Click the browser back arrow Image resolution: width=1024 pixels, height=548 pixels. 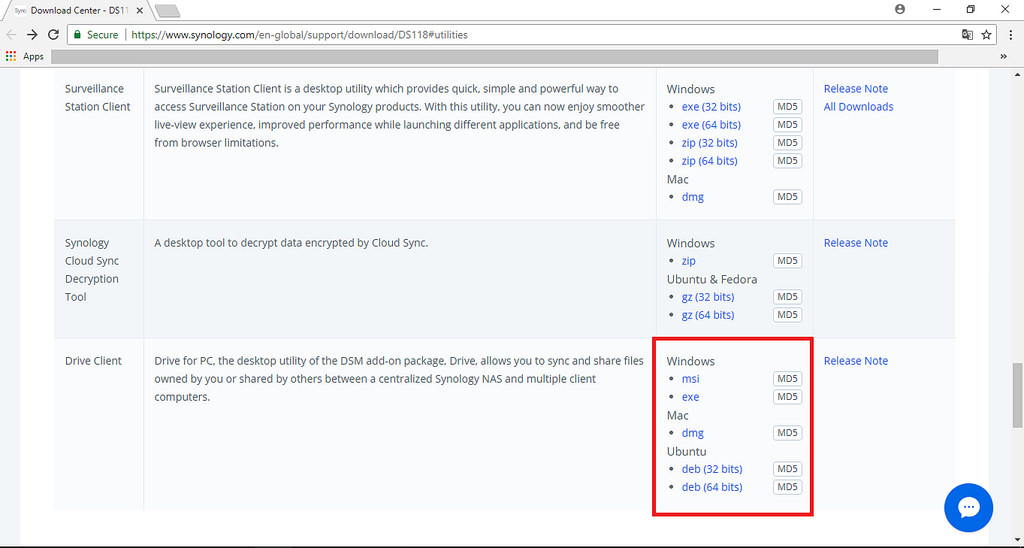point(11,35)
